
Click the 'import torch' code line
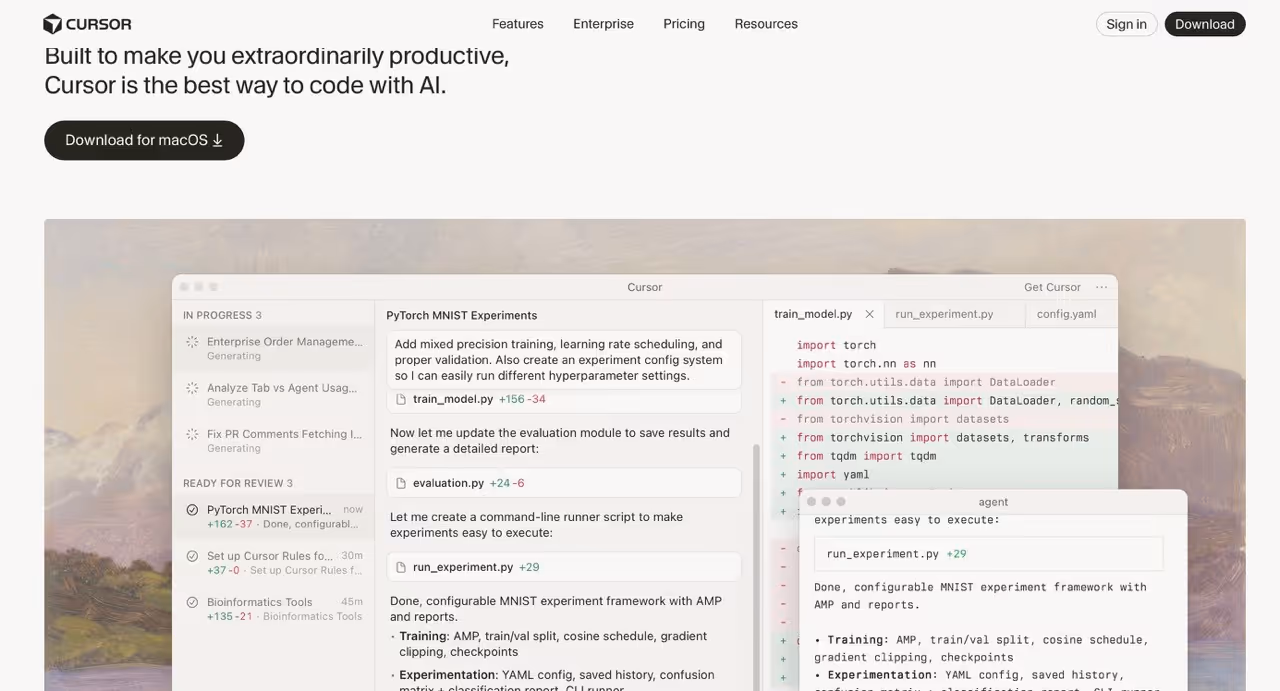point(836,345)
